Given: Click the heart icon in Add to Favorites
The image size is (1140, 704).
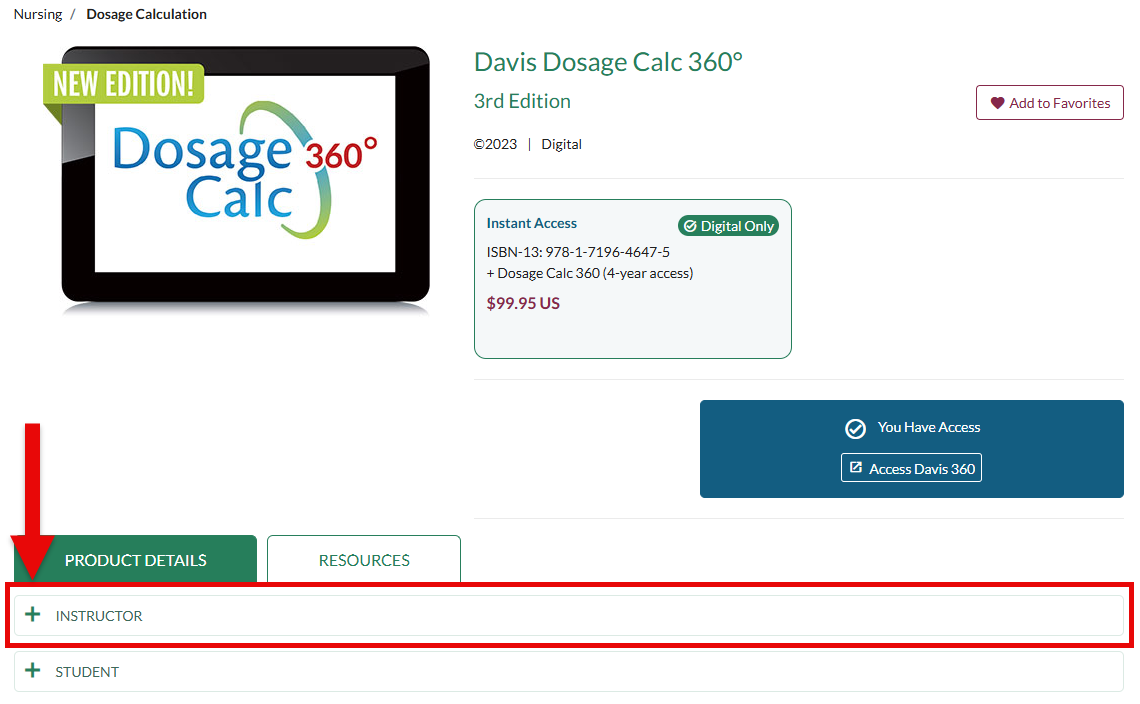Looking at the screenshot, I should (998, 103).
